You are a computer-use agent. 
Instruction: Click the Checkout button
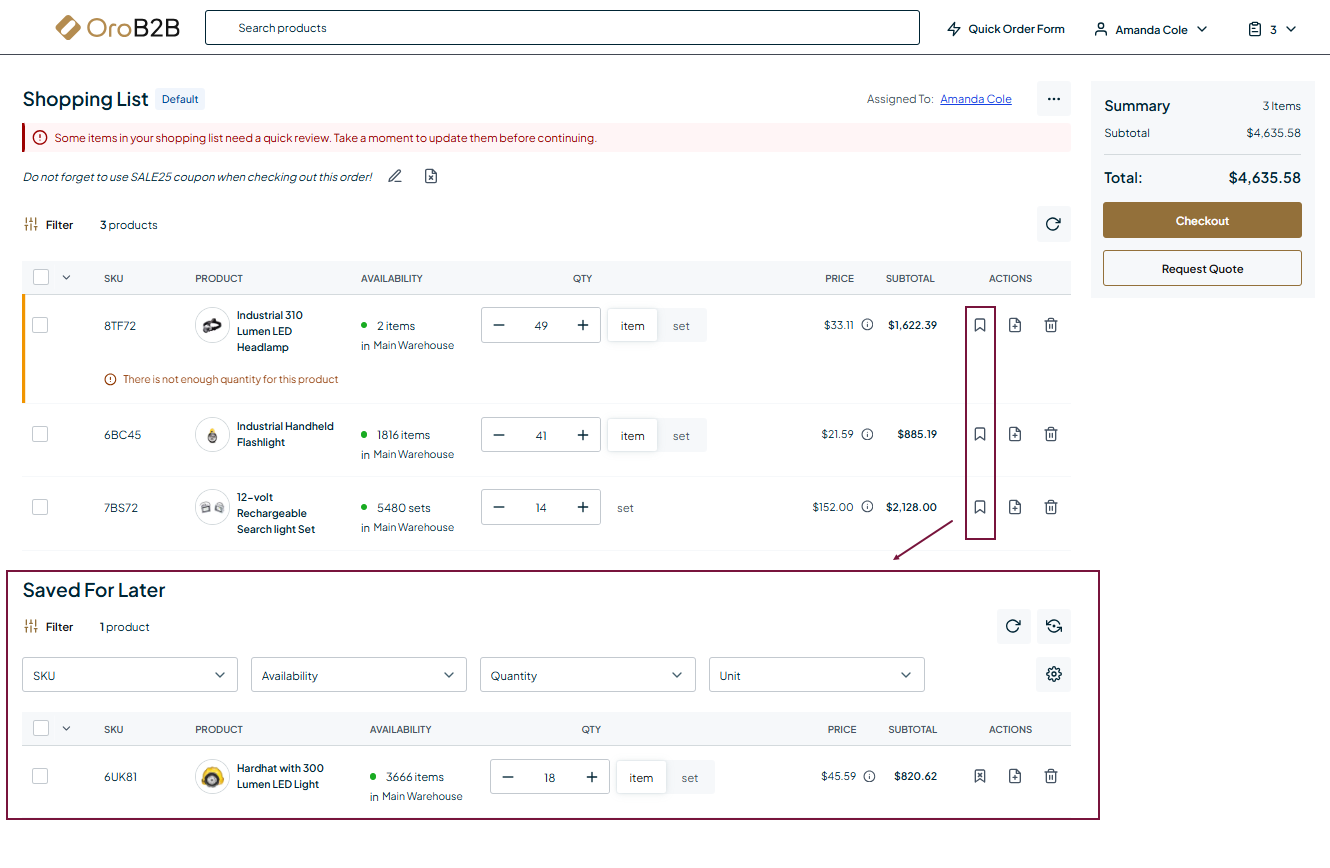coord(1202,220)
